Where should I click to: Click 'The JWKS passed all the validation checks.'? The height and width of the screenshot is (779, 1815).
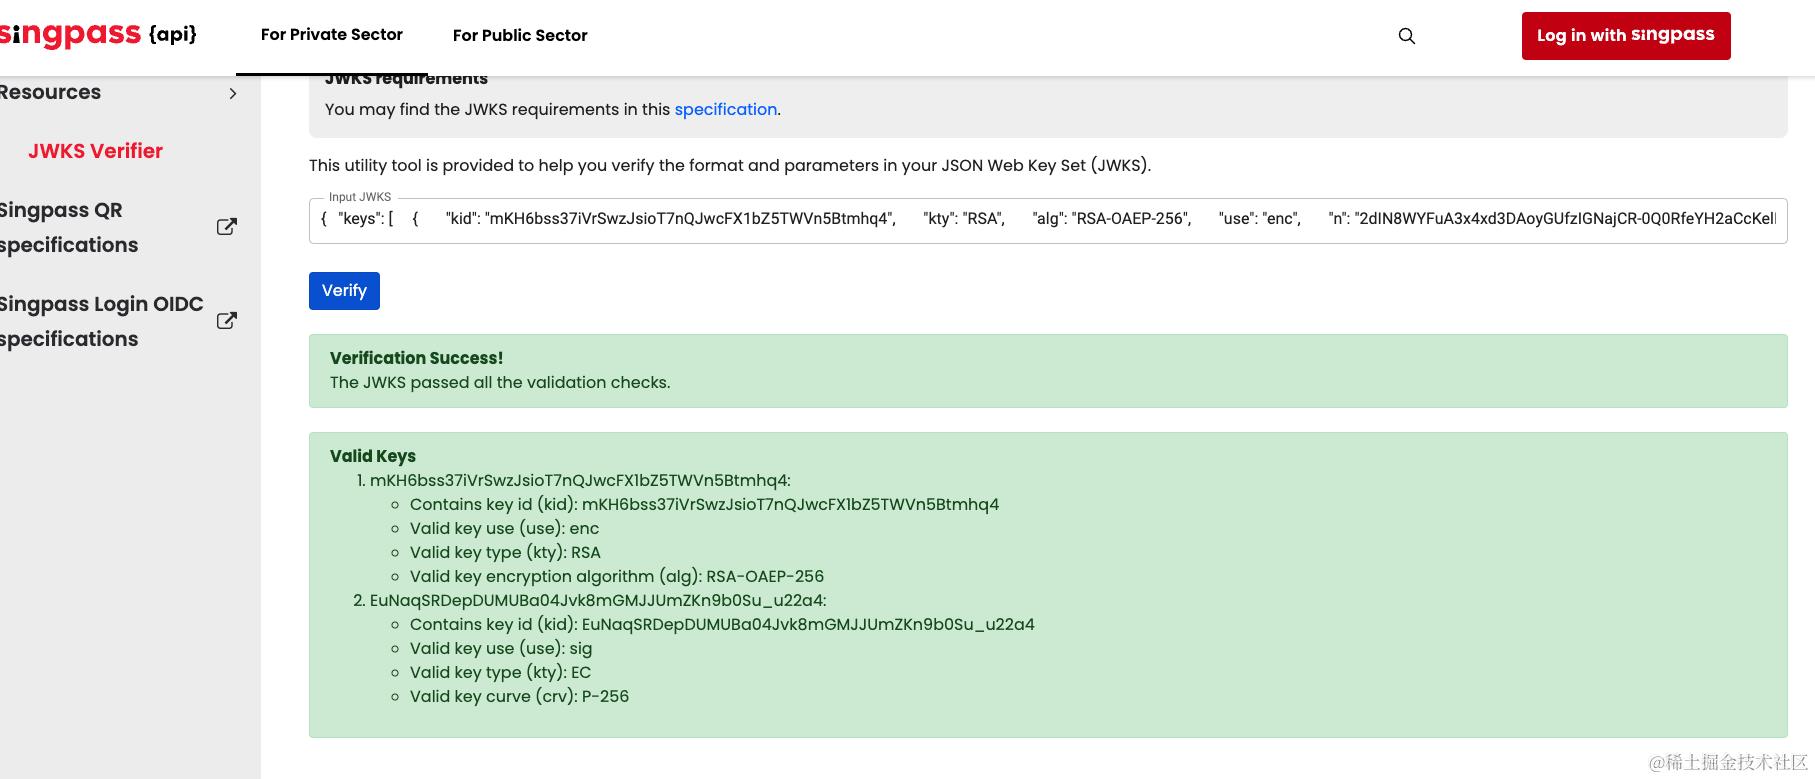[x=500, y=382]
